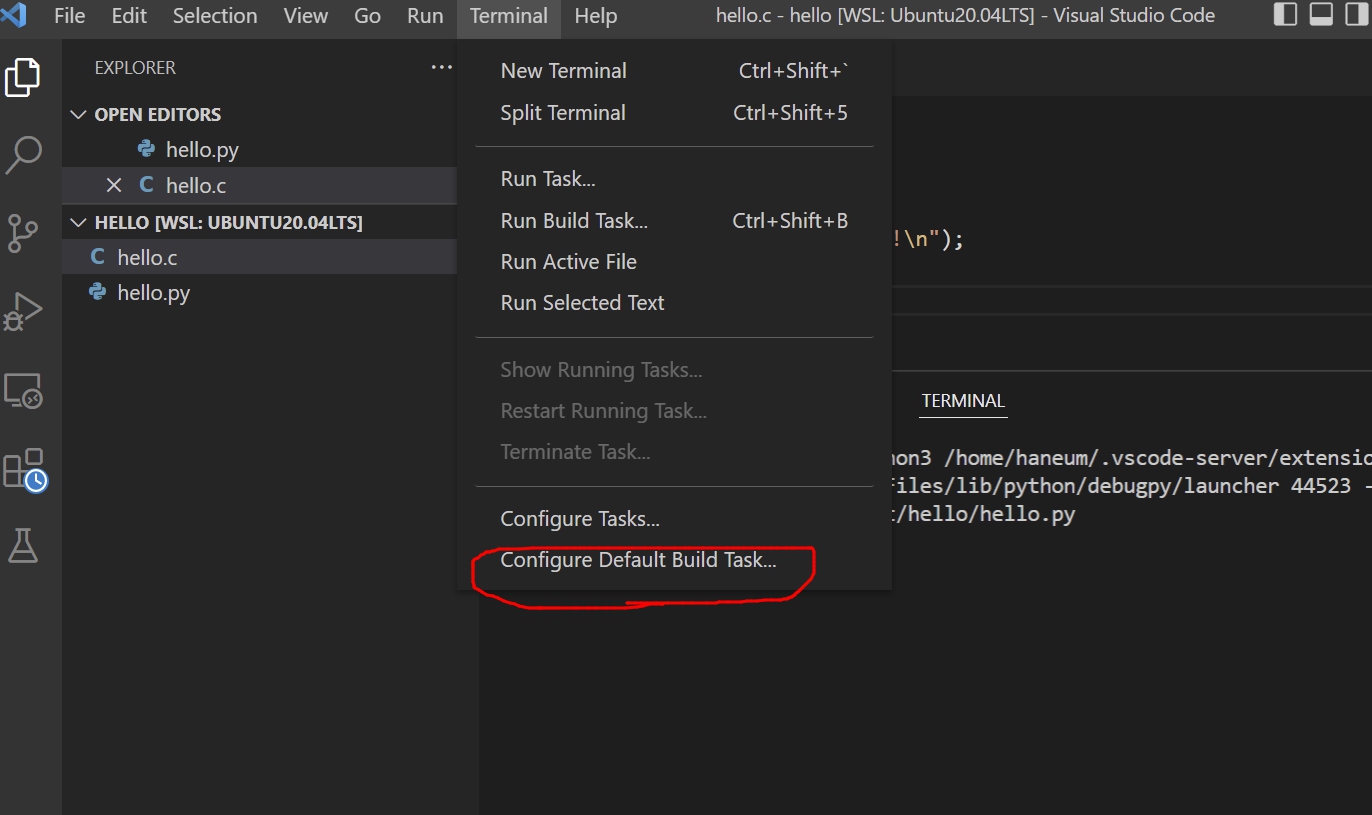Switch to the TERMINAL panel tab
Image resolution: width=1372 pixels, height=815 pixels.
[x=963, y=401]
